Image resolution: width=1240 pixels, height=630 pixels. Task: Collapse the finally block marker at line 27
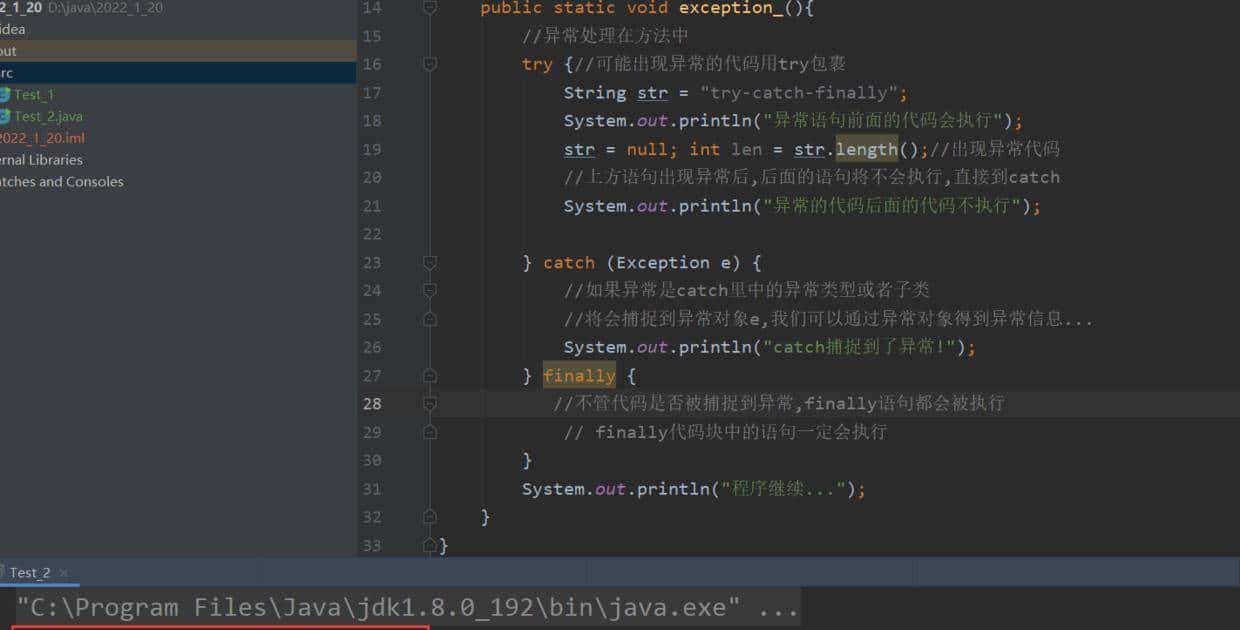[430, 375]
